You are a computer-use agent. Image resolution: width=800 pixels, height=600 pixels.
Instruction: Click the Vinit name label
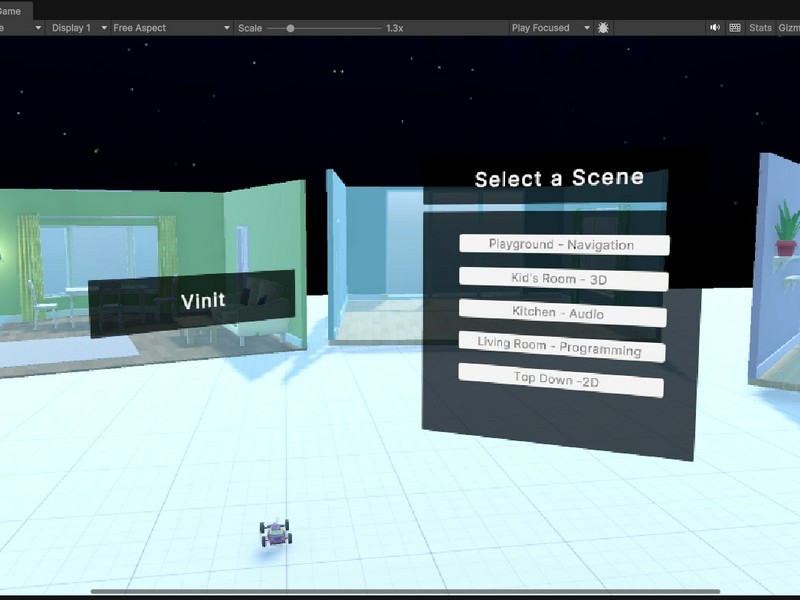tap(203, 300)
